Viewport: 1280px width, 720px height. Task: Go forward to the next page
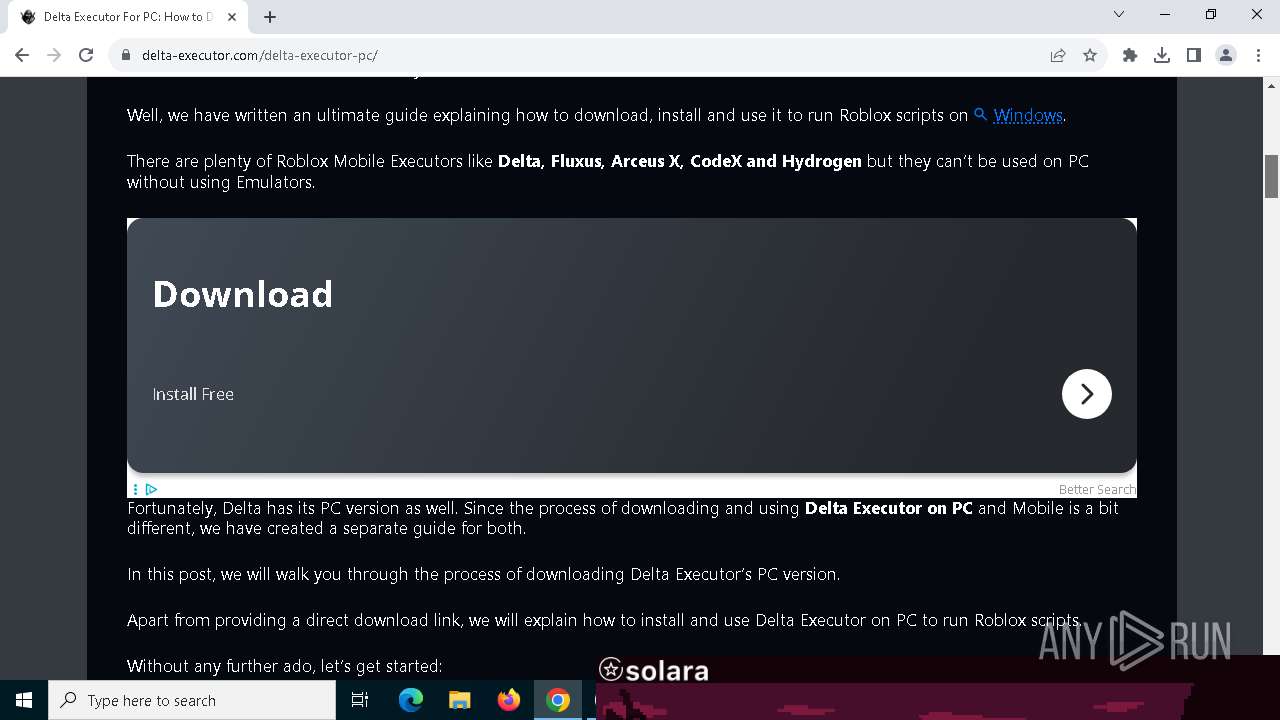pos(54,55)
